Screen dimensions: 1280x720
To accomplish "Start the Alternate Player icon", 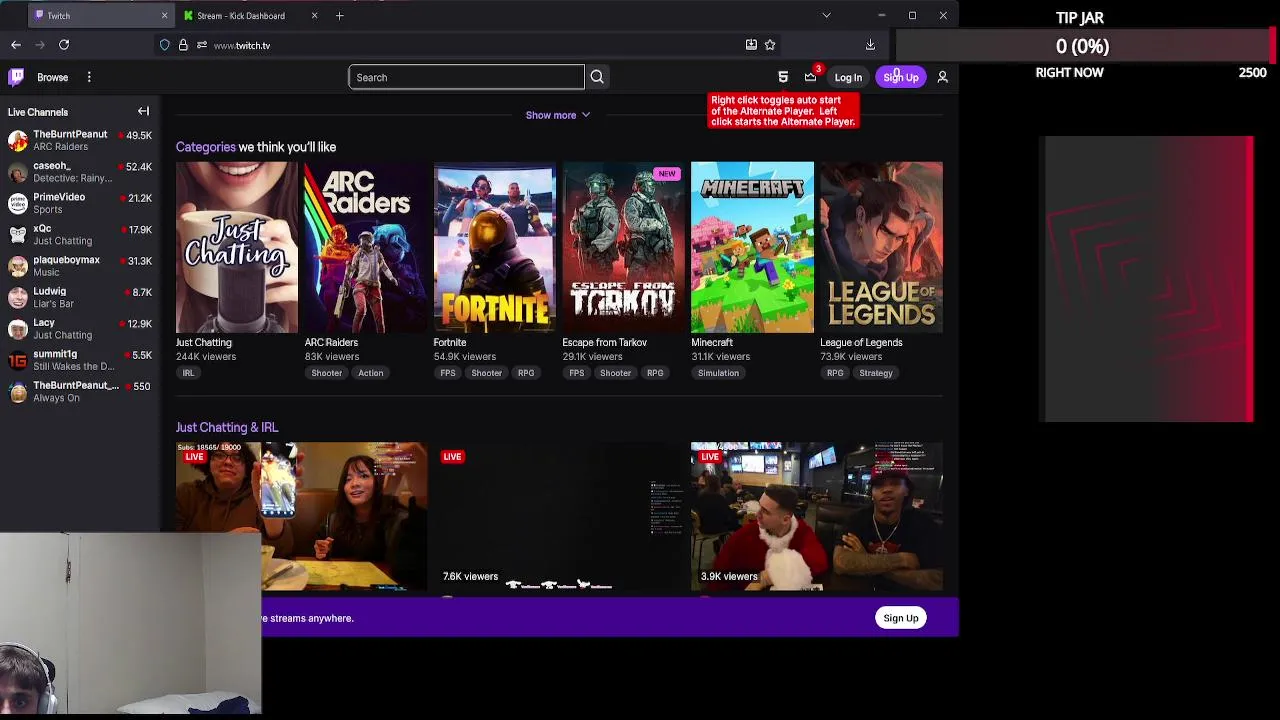I will (x=783, y=77).
